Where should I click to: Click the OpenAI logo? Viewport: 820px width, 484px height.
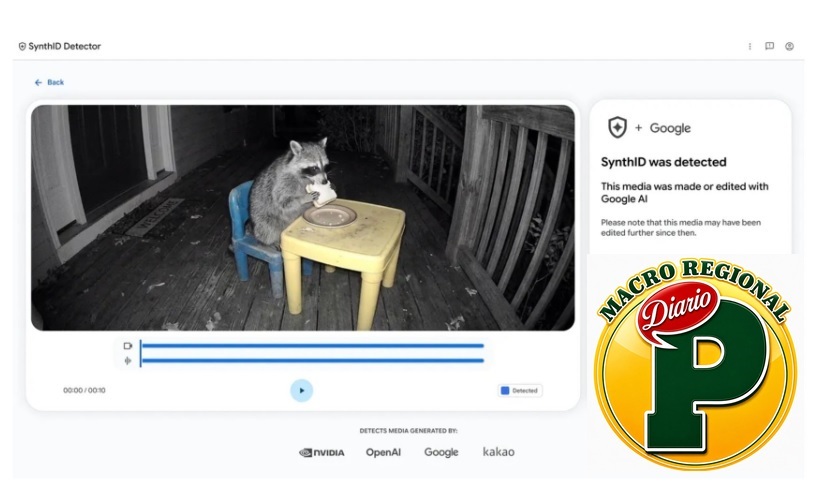click(x=383, y=452)
